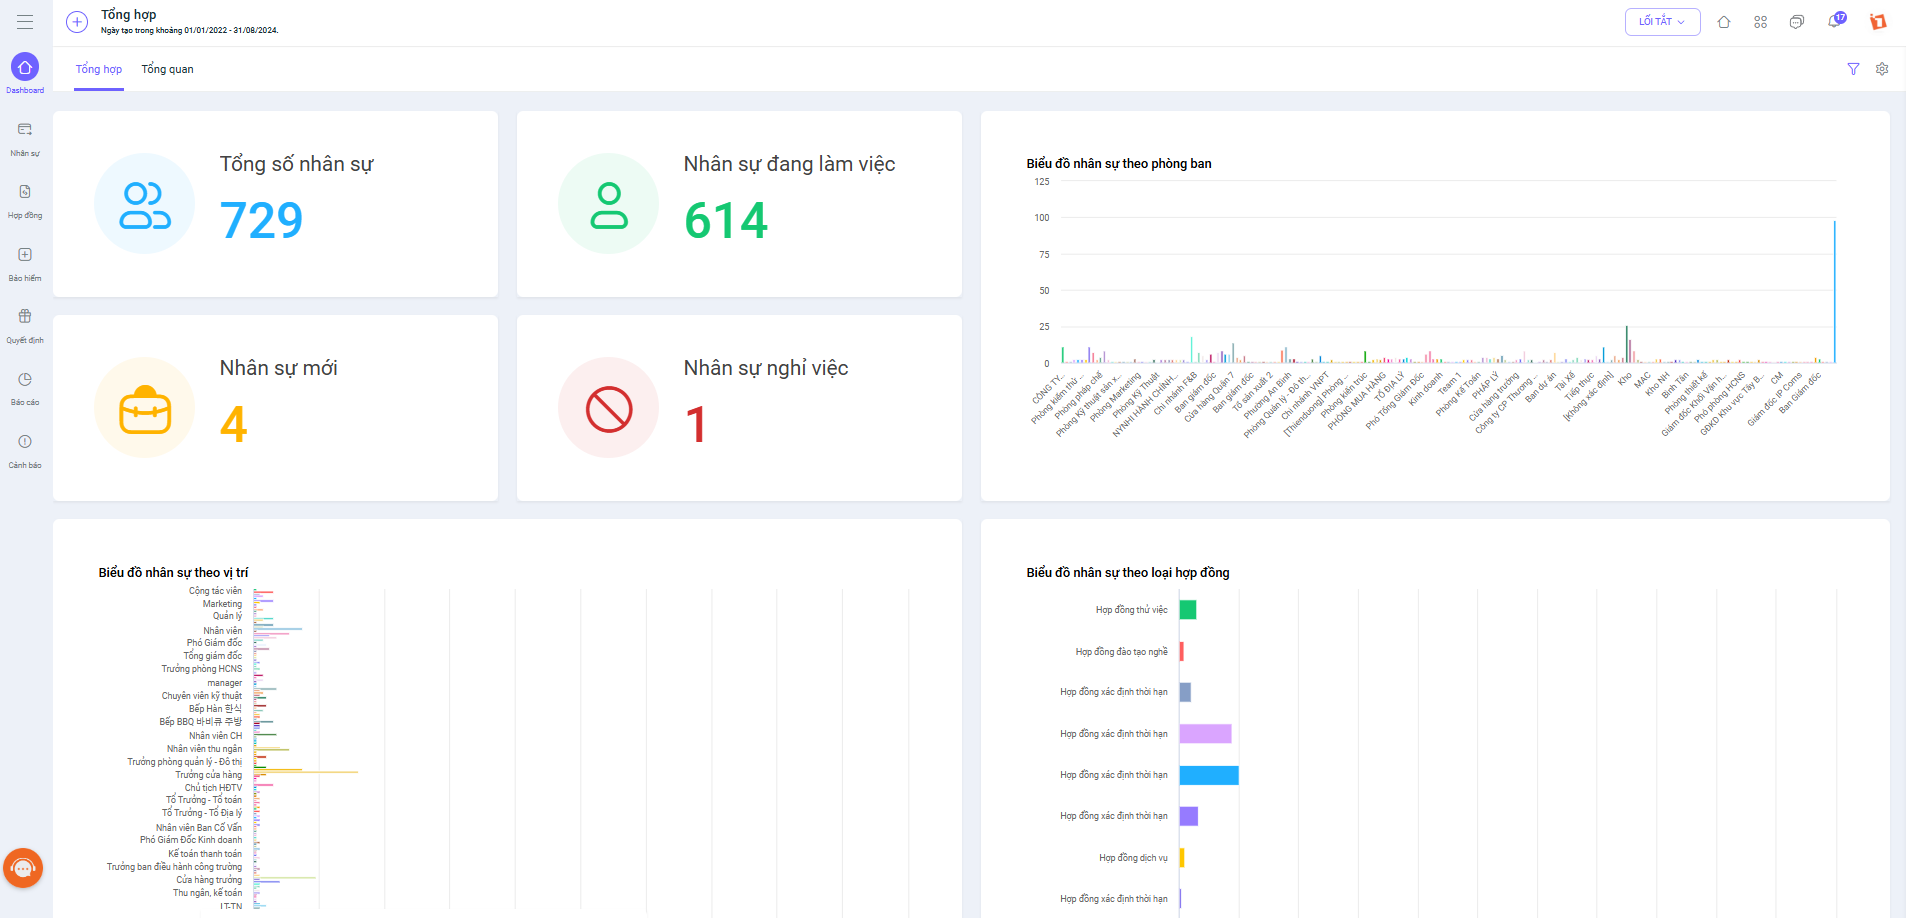Viewport: 1906px width, 918px height.
Task: Open dashboard settings gear icon
Action: (x=1882, y=69)
